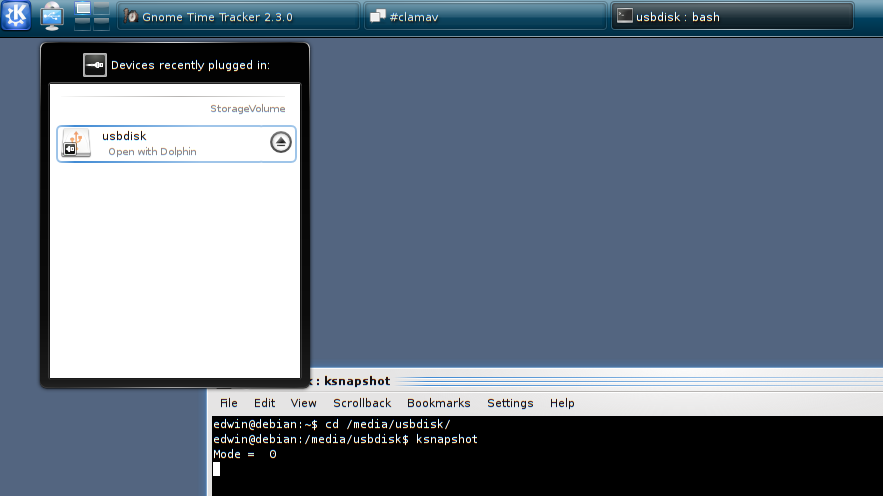Select Open with Dolphin for usbdisk
883x496 pixels.
(x=152, y=151)
